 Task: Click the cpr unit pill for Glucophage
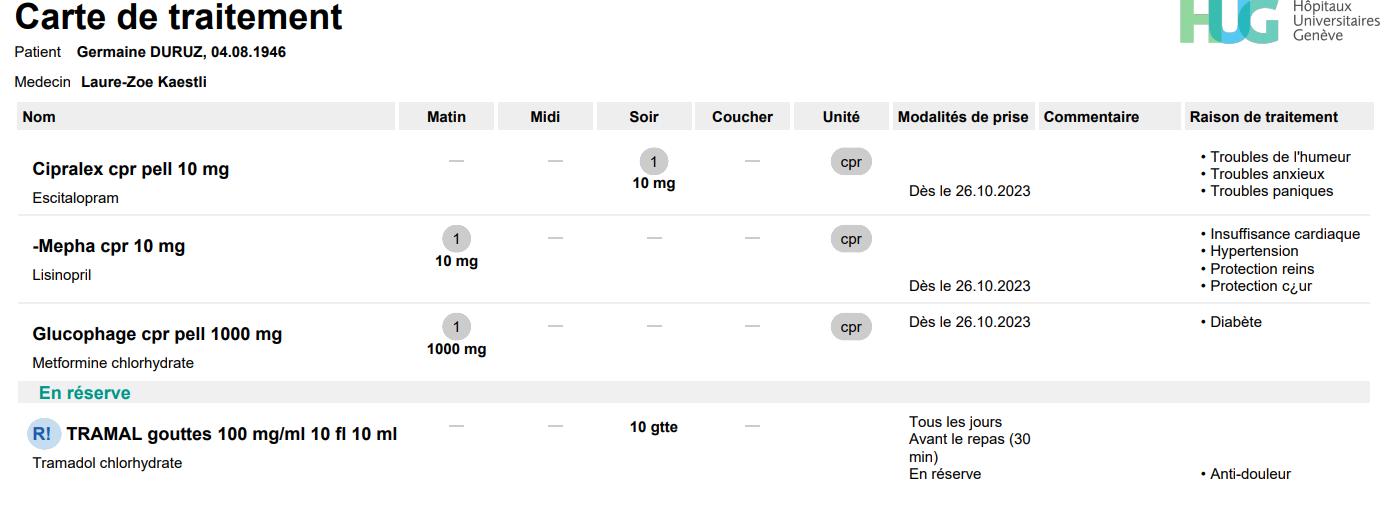click(x=851, y=327)
